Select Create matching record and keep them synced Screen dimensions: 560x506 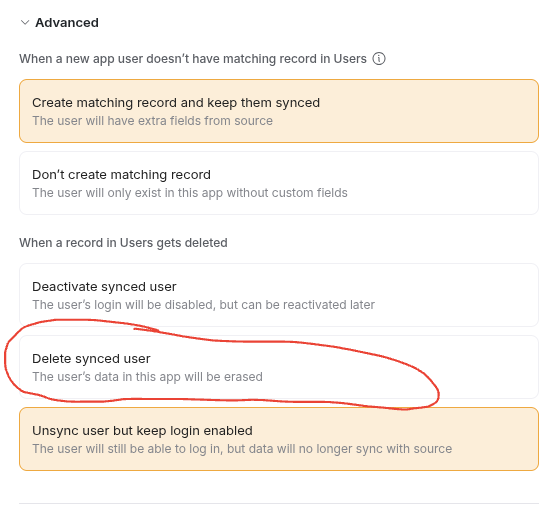coord(279,111)
